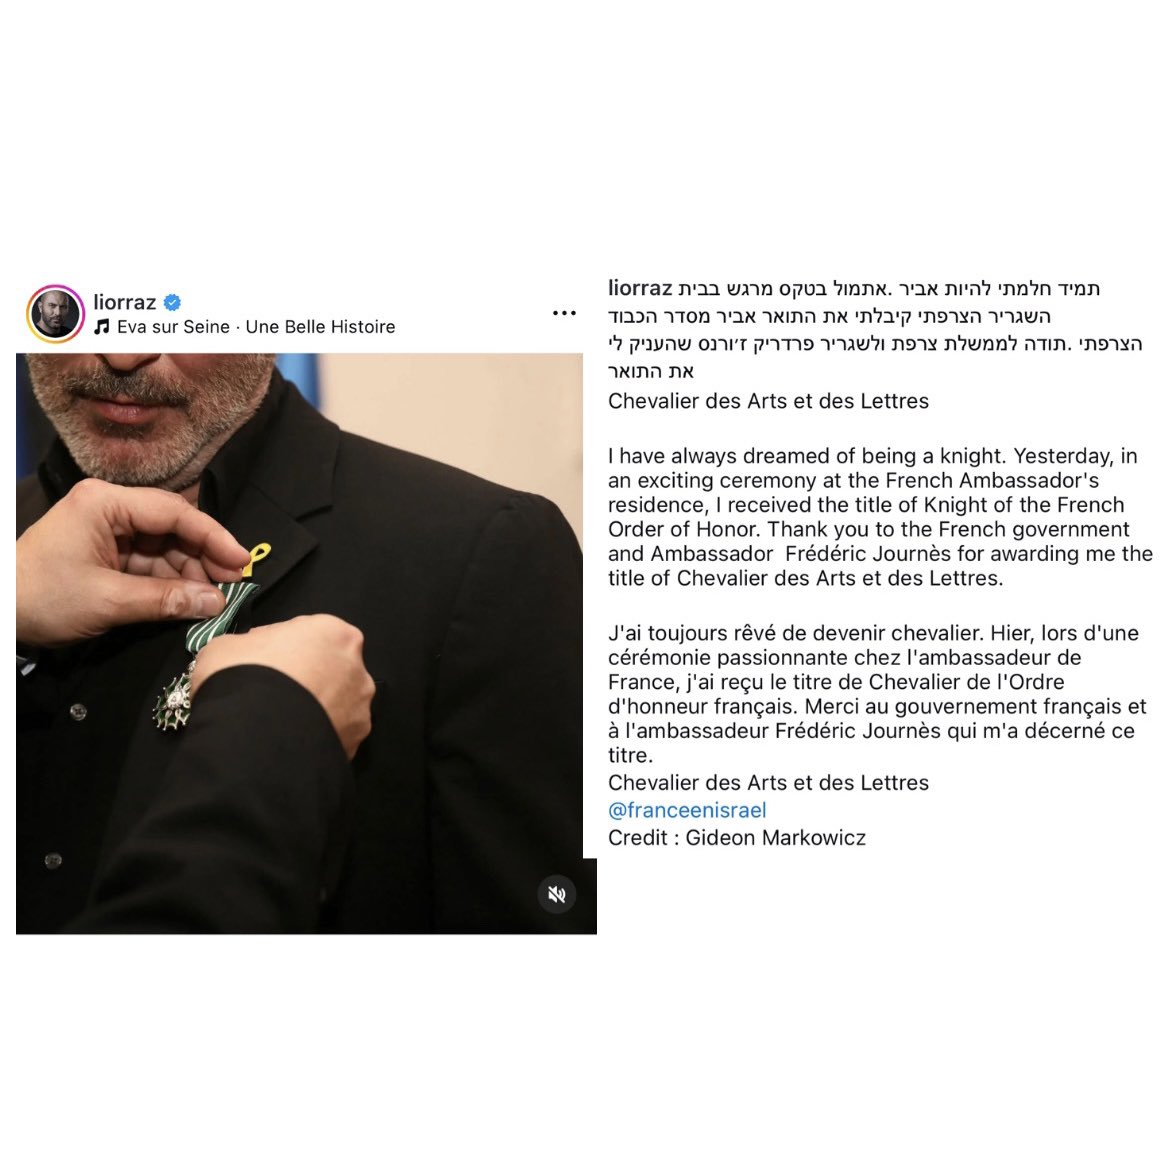
Task: Click the Credit : Gideon Markowicz line
Action: pos(737,838)
